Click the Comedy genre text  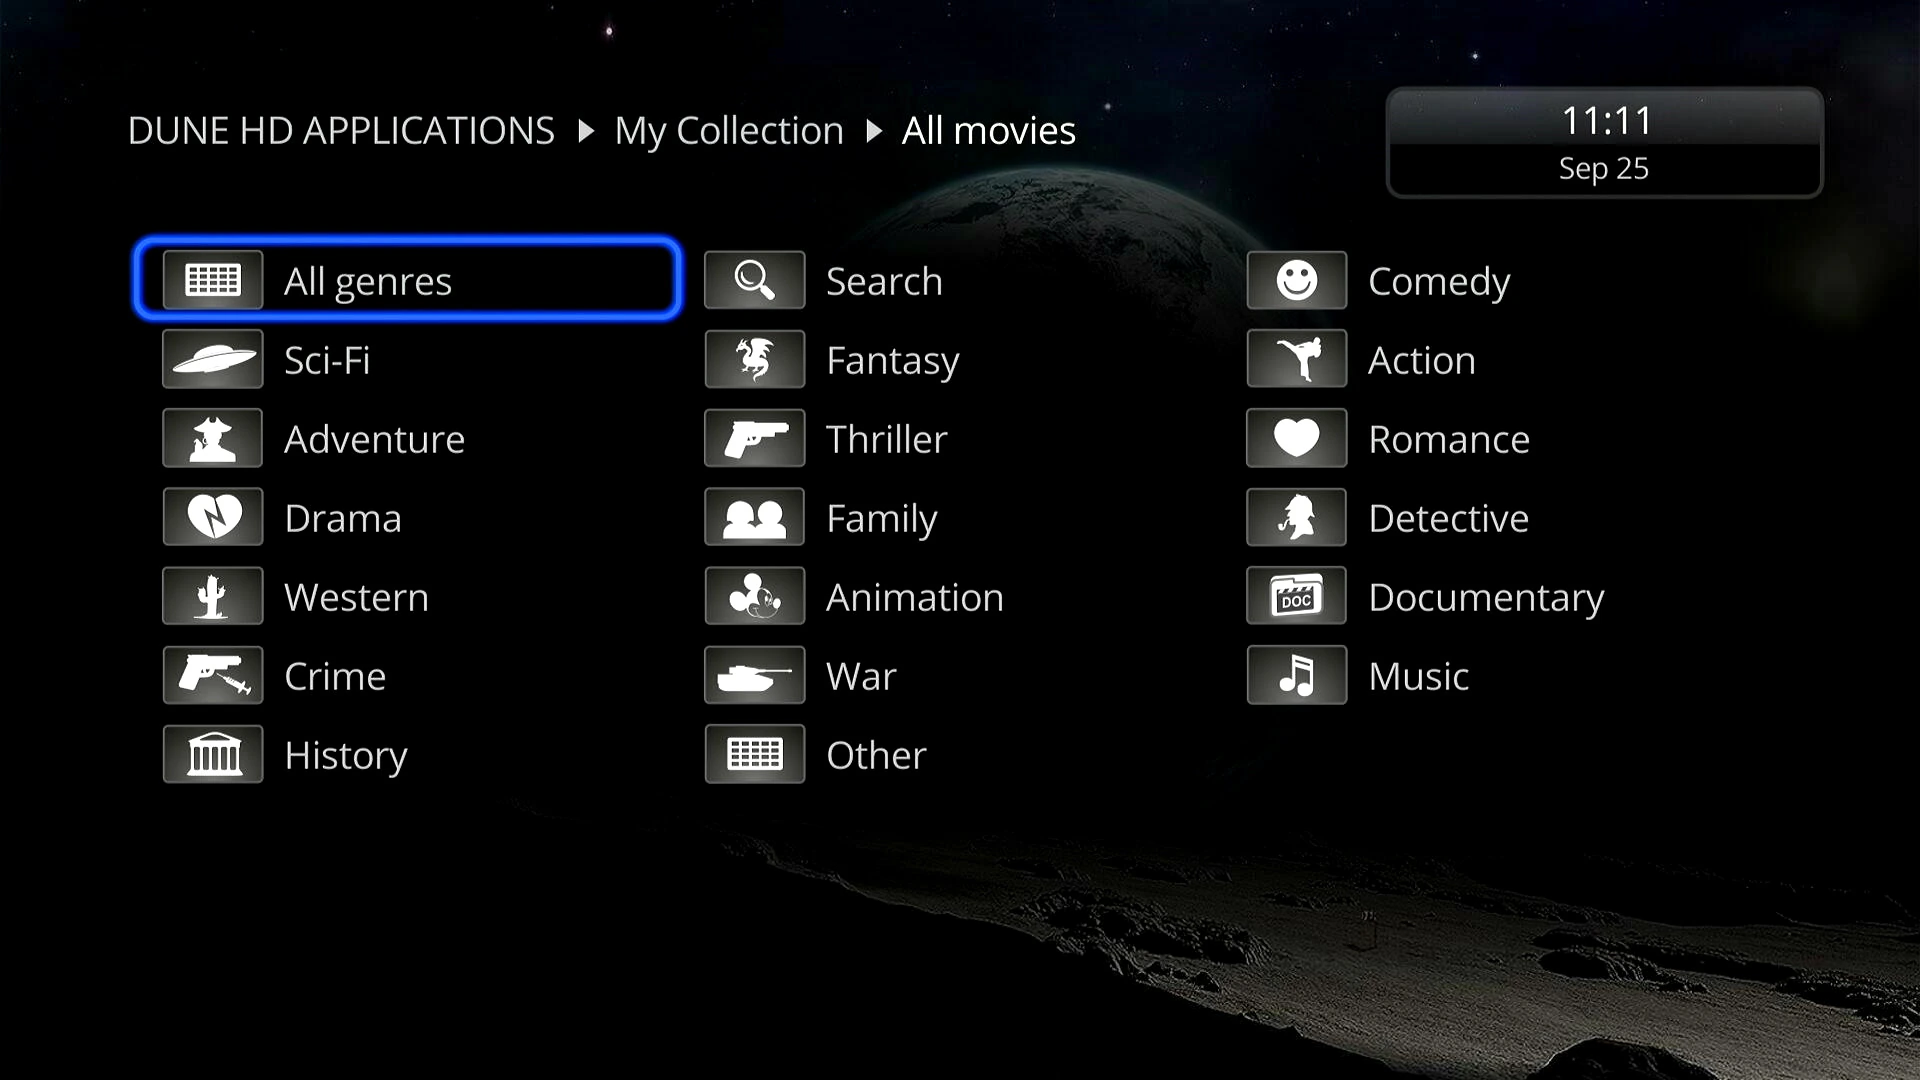click(1439, 283)
